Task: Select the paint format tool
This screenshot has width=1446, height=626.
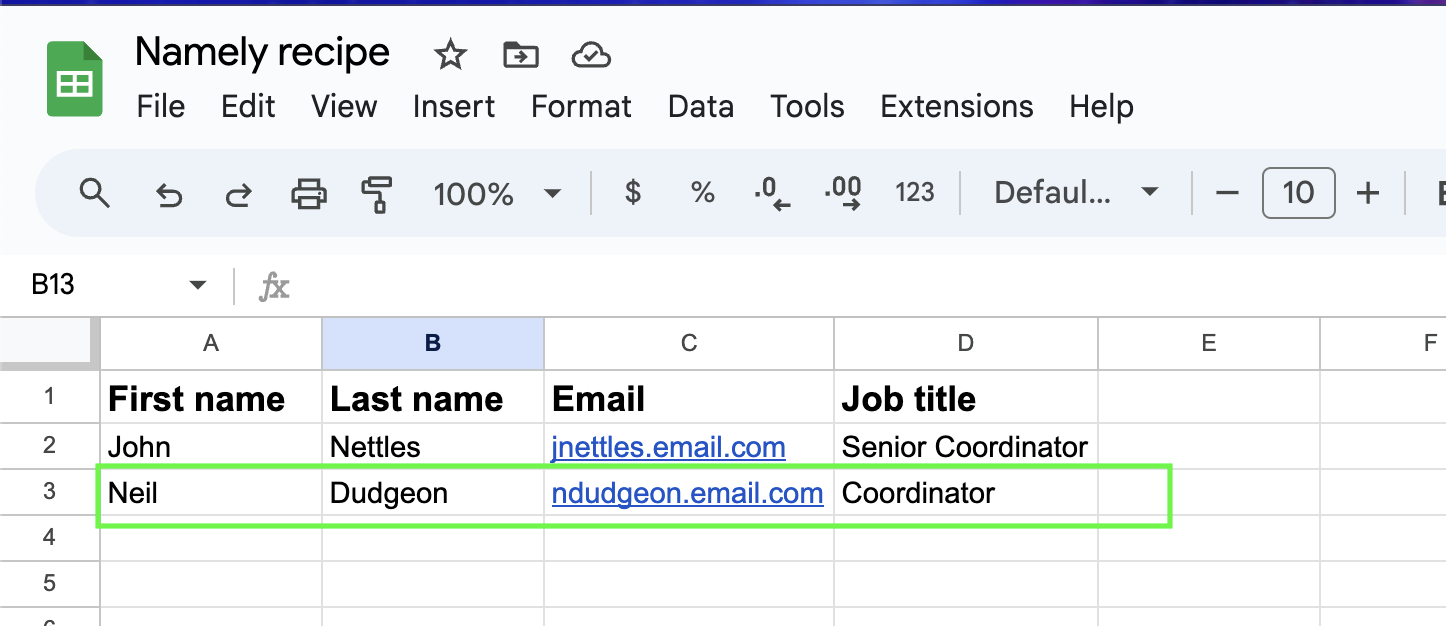Action: [x=377, y=192]
